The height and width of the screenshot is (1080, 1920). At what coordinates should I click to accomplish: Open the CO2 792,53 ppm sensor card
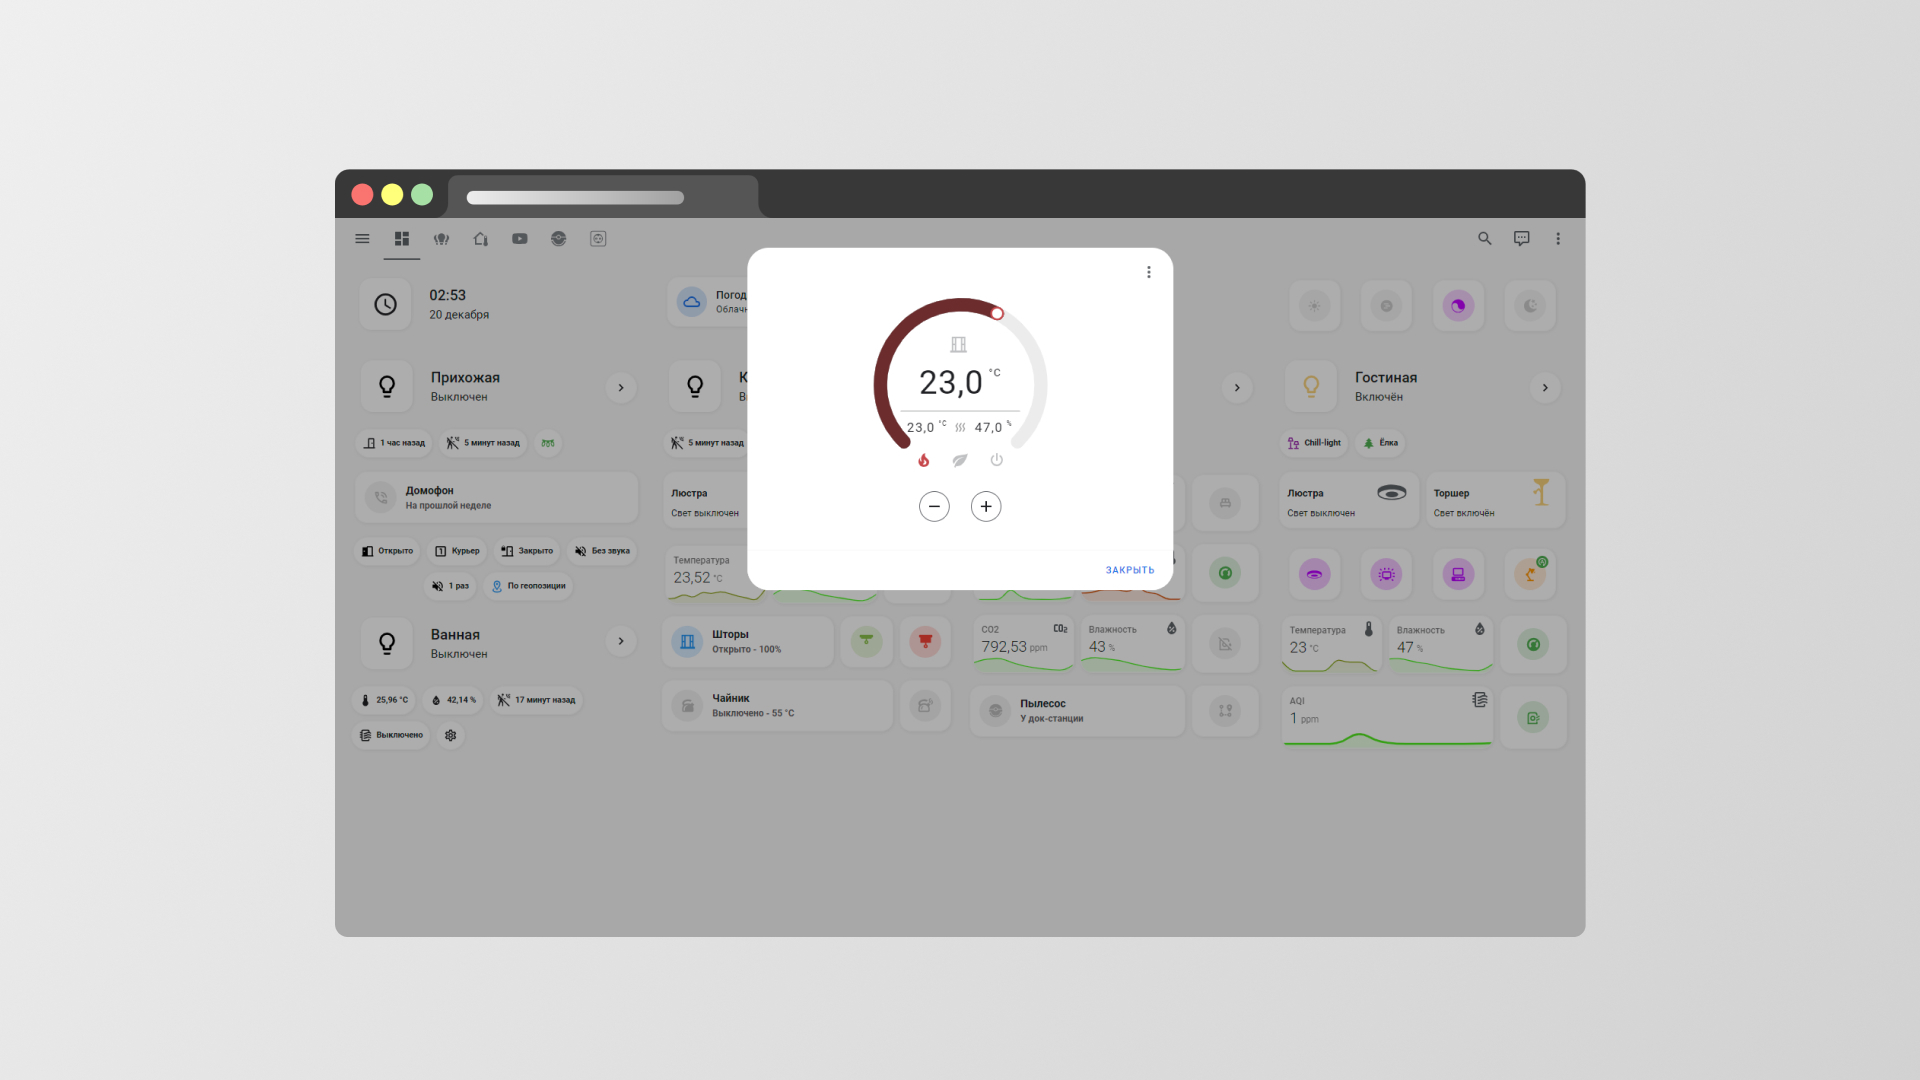click(x=1024, y=644)
